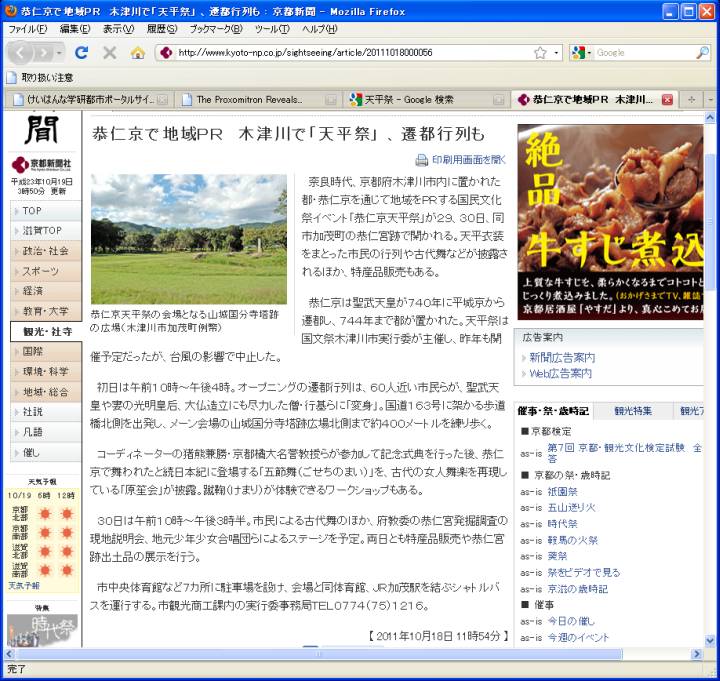Open the back/forward history dropdown arrow
Viewport: 720px width, 681px height.
pyautogui.click(x=58, y=53)
